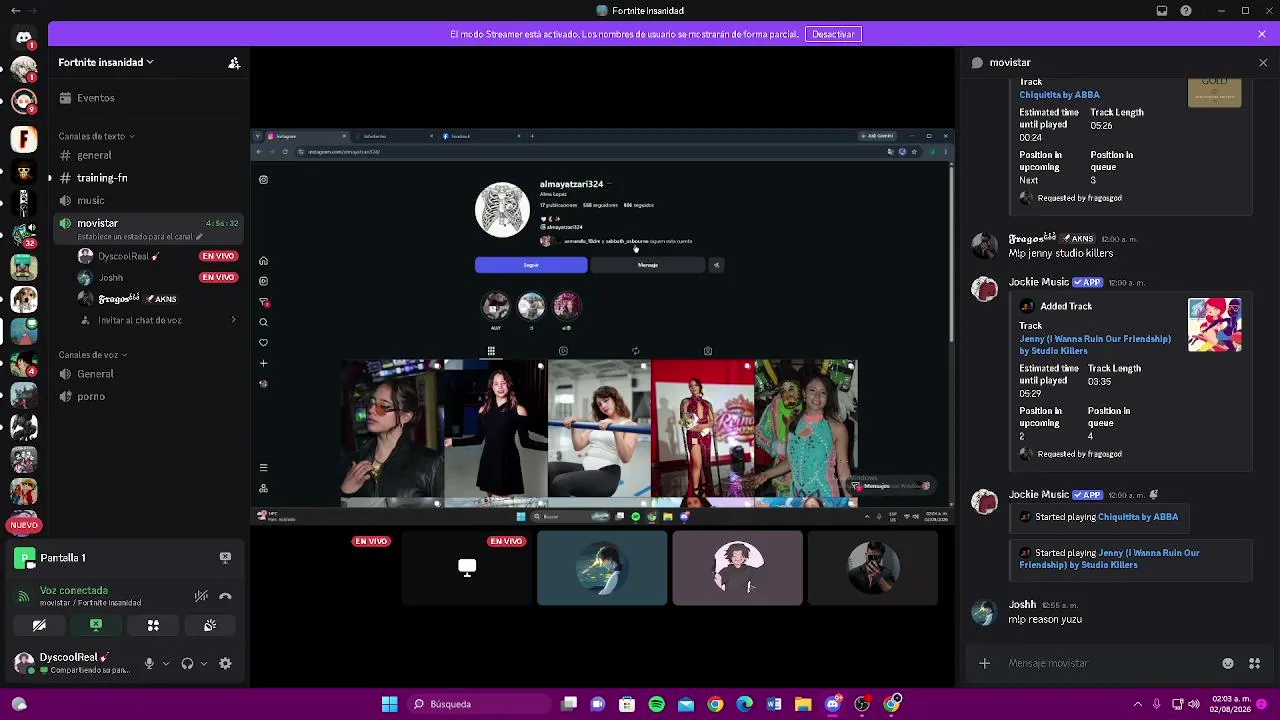Screen dimensions: 1280x720
Task: Open microphone input options arrow
Action: 166,663
